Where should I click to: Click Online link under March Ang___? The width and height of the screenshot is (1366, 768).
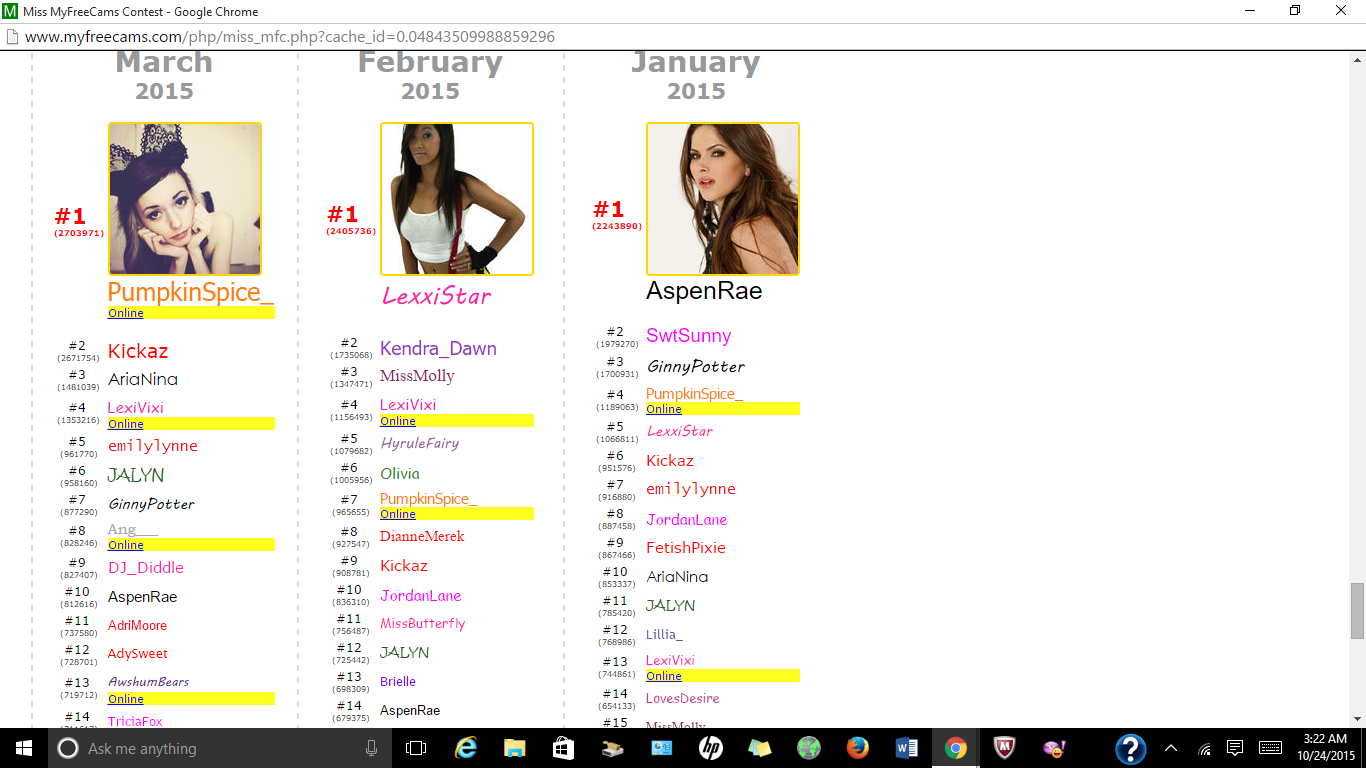pyautogui.click(x=126, y=545)
